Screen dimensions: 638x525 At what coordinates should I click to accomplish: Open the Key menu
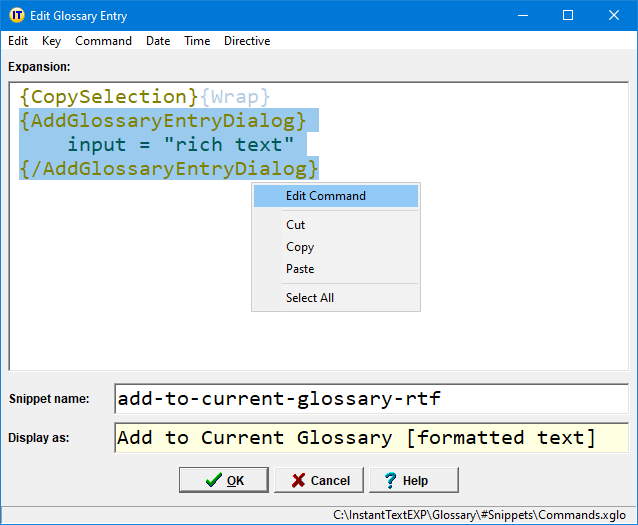[51, 41]
